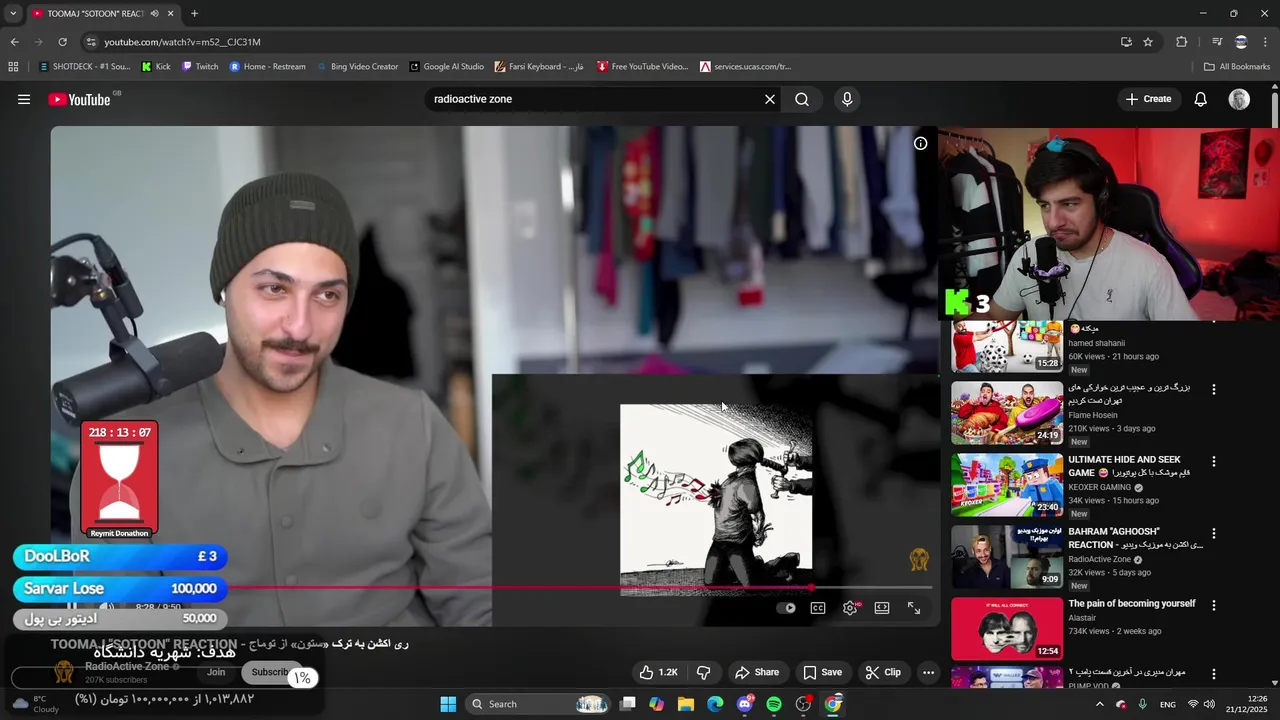Viewport: 1280px width, 720px height.
Task: Open the Chrome apps grid icon
Action: (x=13, y=67)
